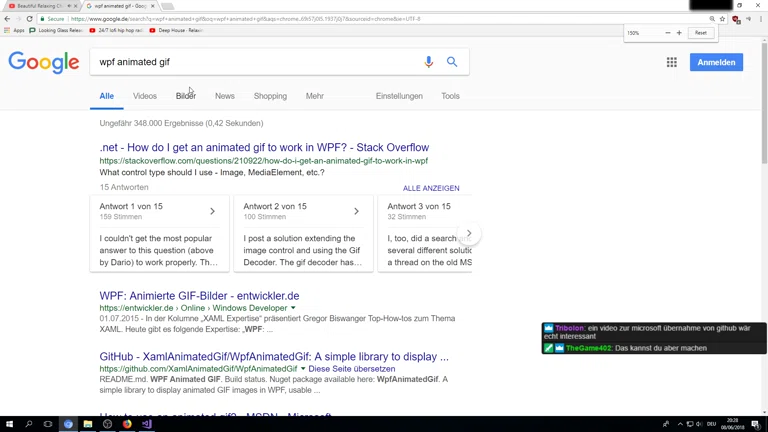This screenshot has height=432, width=768.
Task: Click the blue magnifier search icon
Action: coord(452,62)
